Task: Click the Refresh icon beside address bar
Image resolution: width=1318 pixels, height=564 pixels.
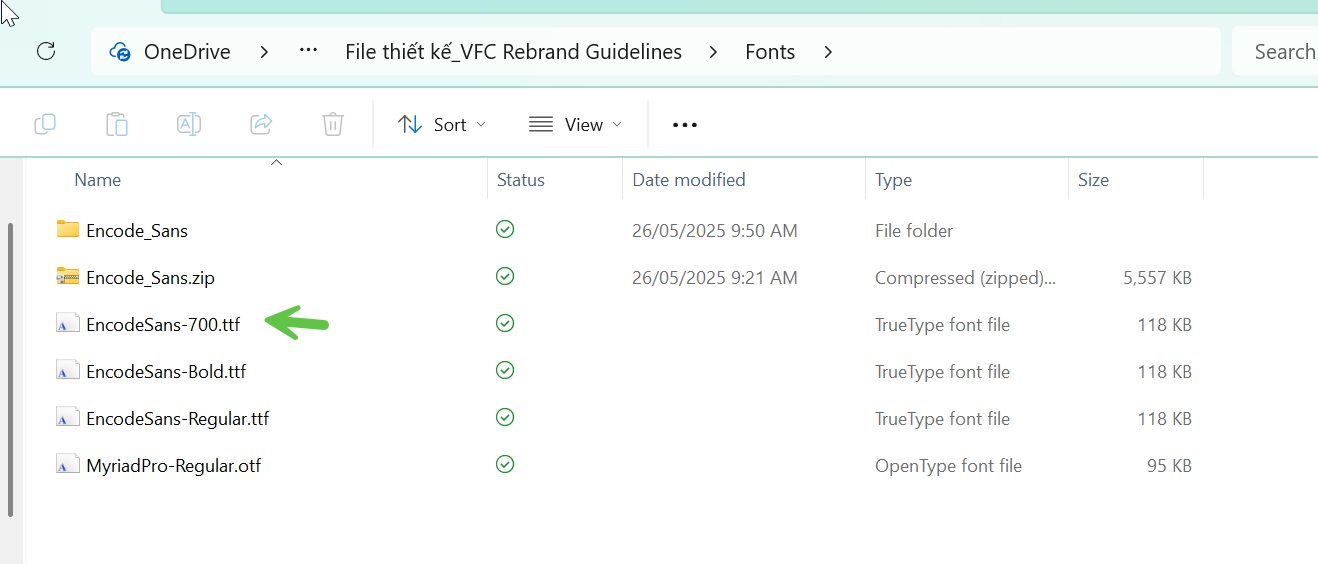Action: (45, 52)
